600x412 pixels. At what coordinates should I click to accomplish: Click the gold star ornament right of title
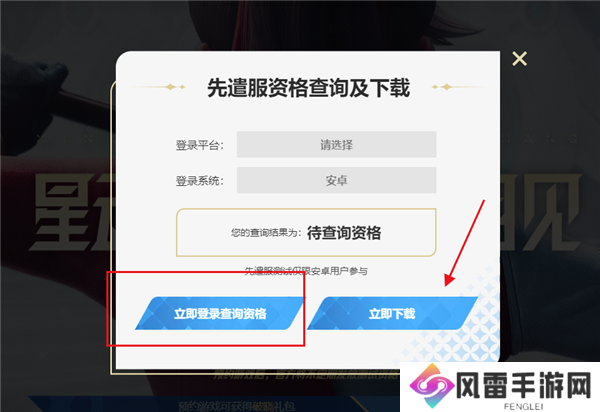(442, 87)
